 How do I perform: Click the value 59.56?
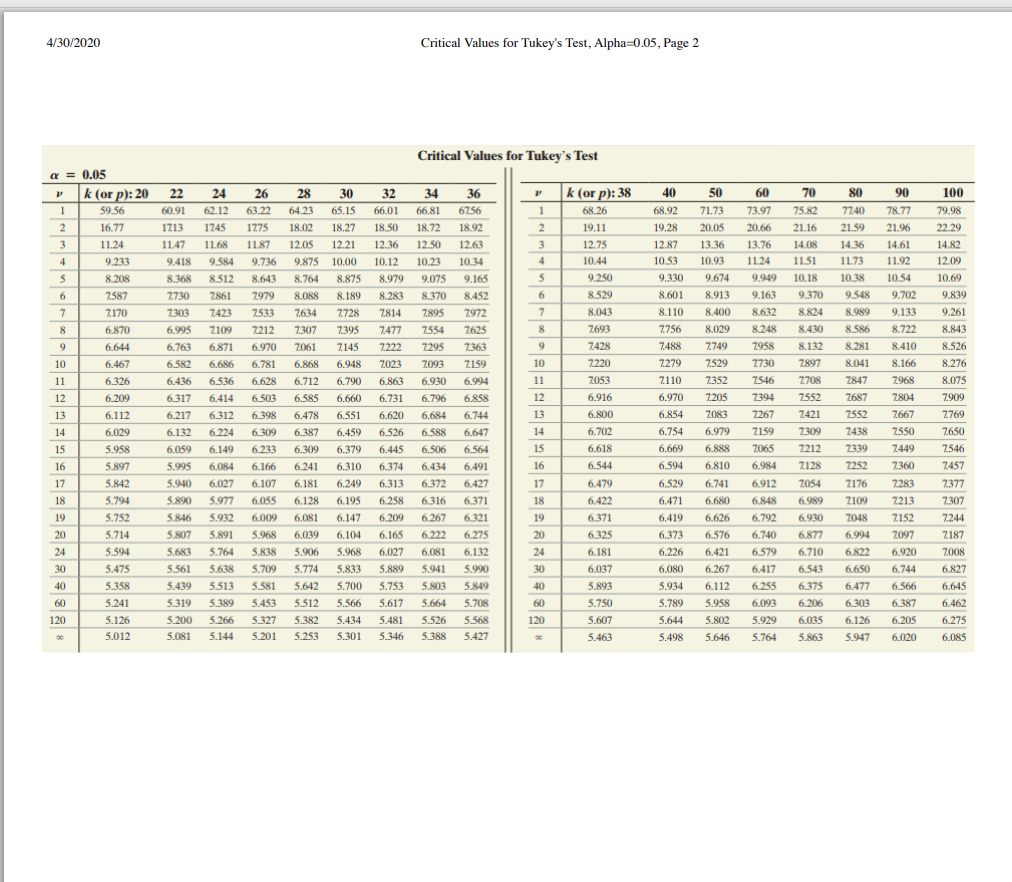[x=112, y=211]
